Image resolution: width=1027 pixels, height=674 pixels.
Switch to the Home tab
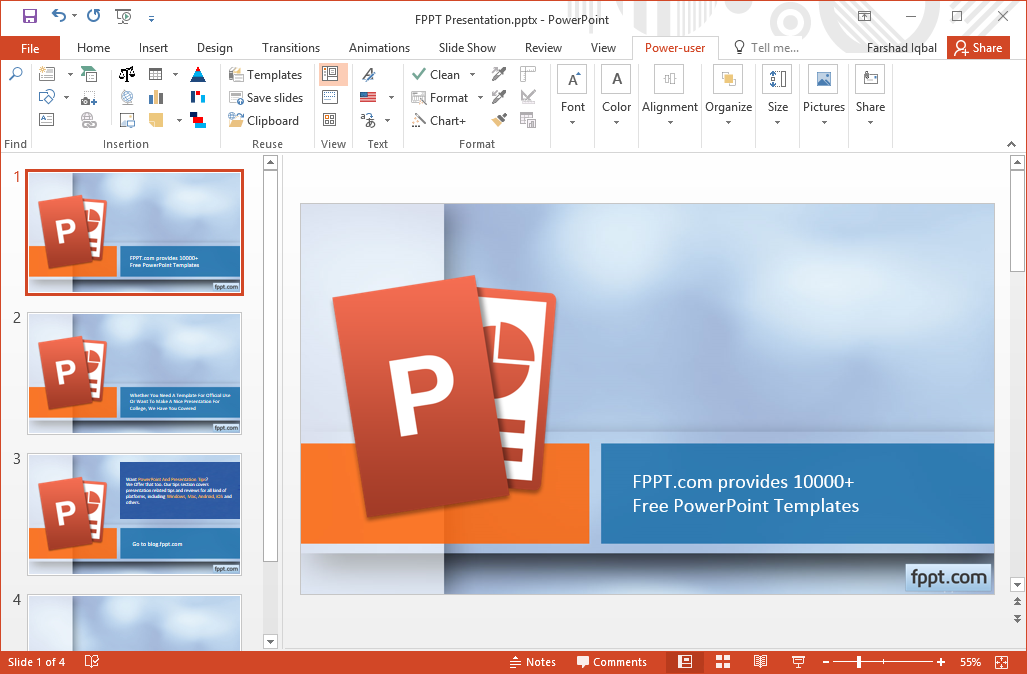tap(94, 48)
